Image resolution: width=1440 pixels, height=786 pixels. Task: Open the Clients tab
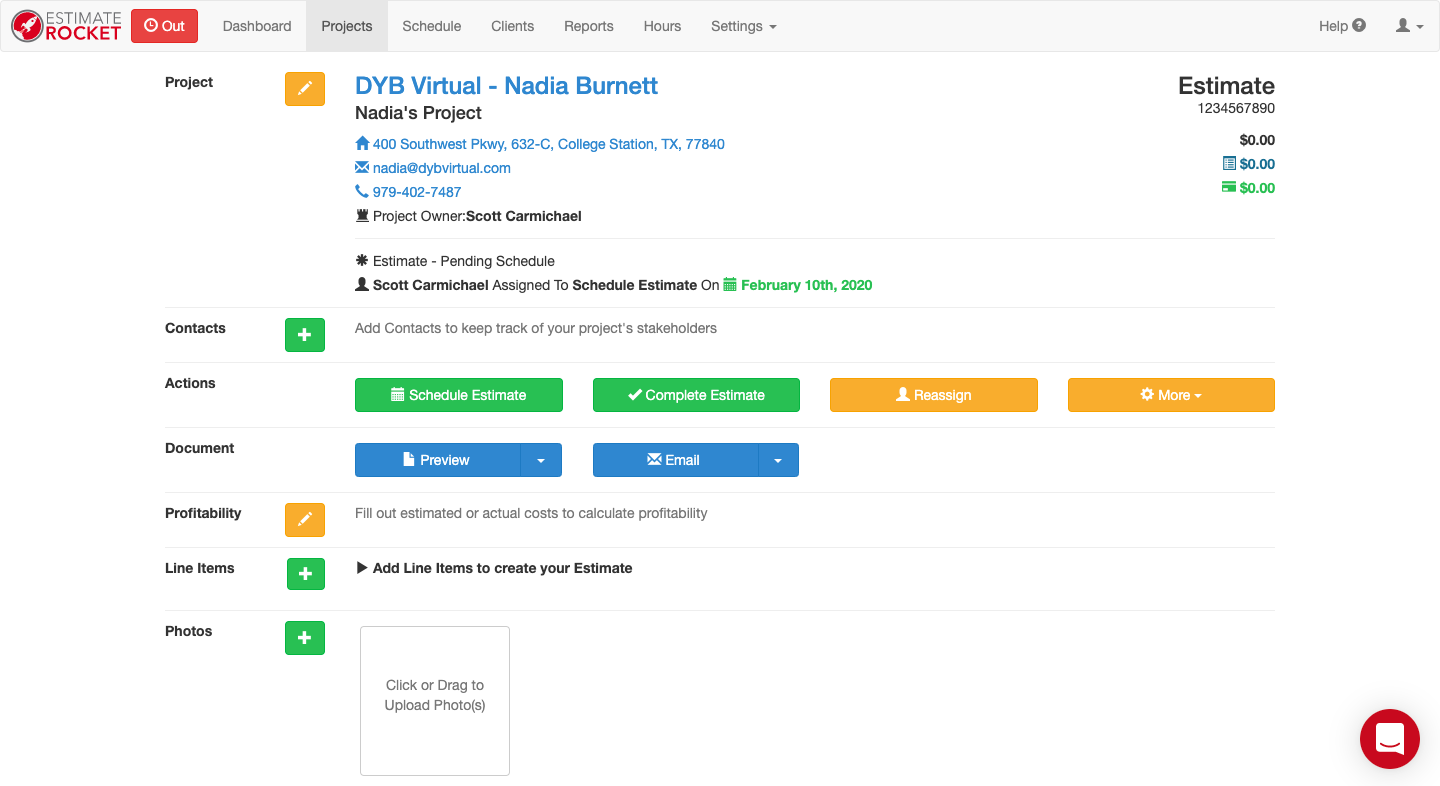513,26
